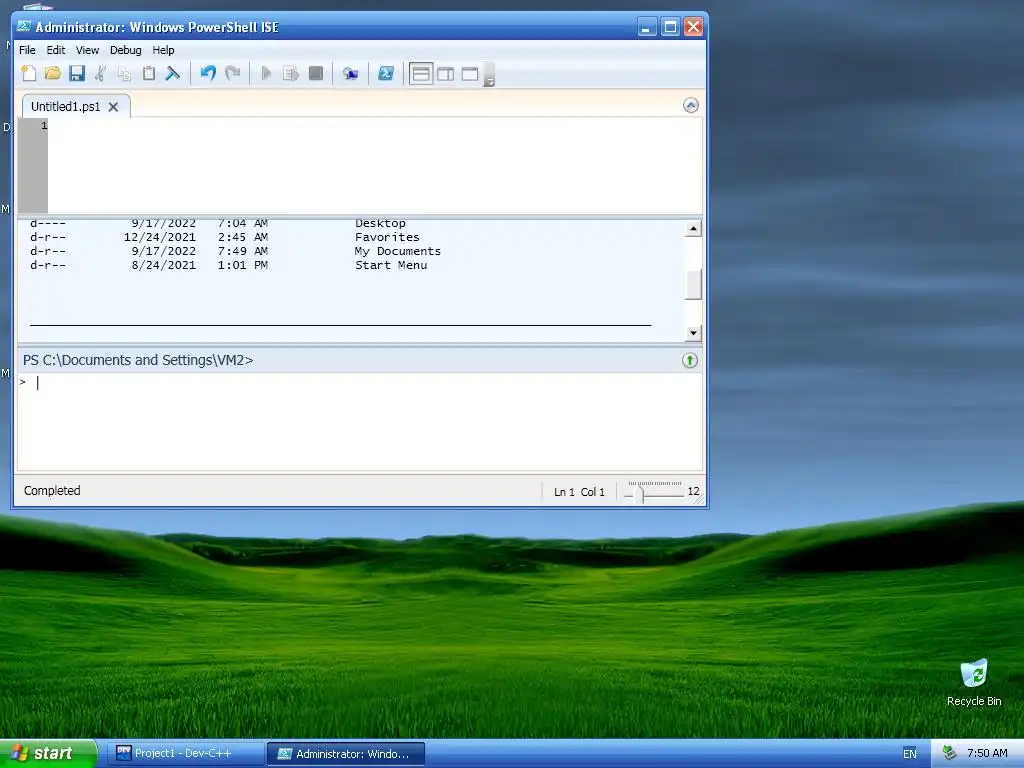The image size is (1024, 768).
Task: Open the File menu
Action: 27,50
